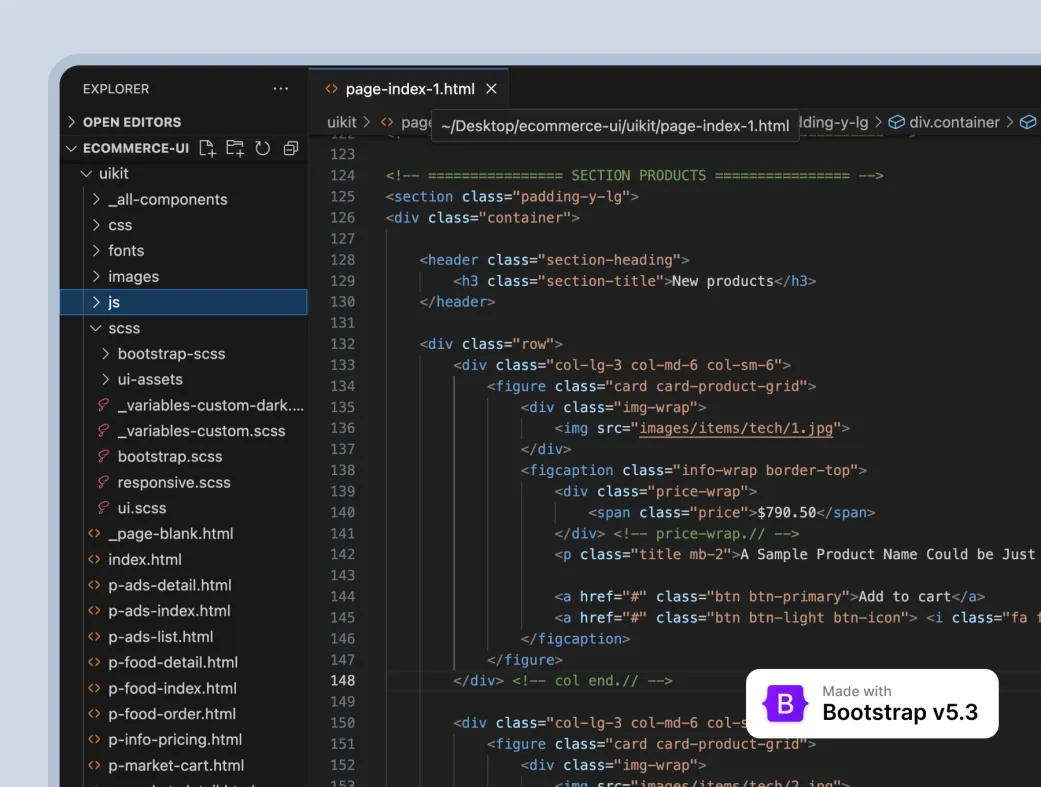Click the Sass icon beside bootstrap.scss
Viewport: 1041px width, 787px height.
[x=102, y=457]
